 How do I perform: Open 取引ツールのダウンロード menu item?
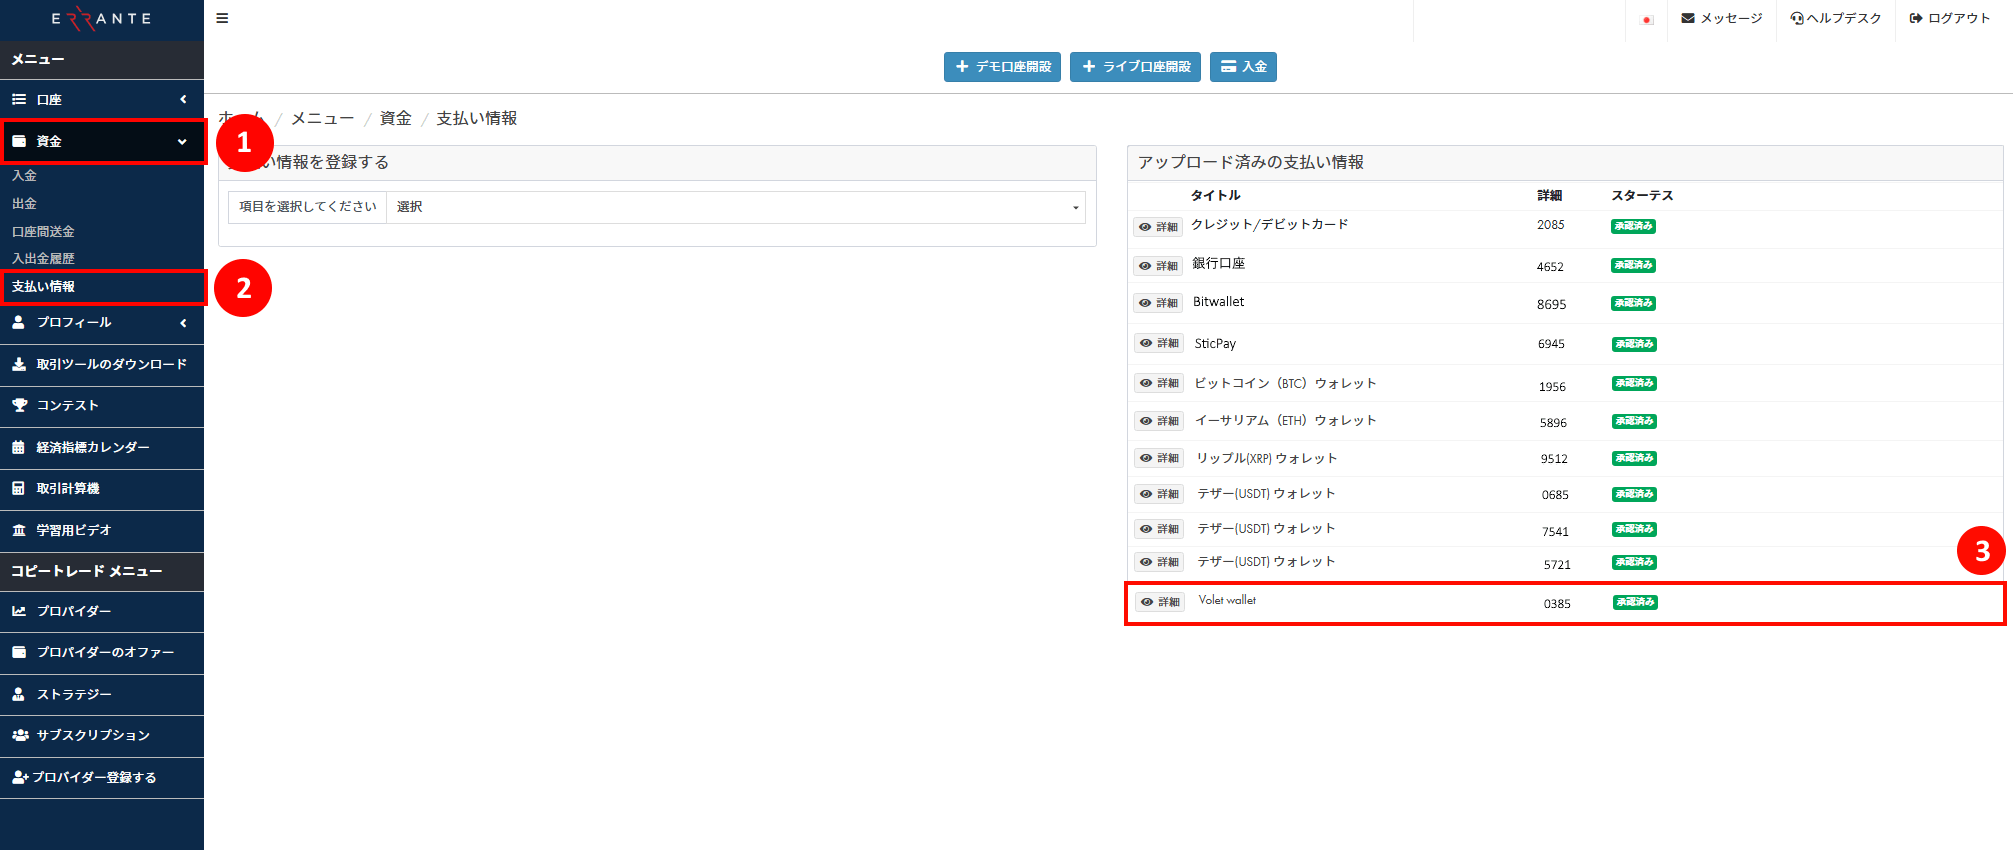[x=102, y=364]
